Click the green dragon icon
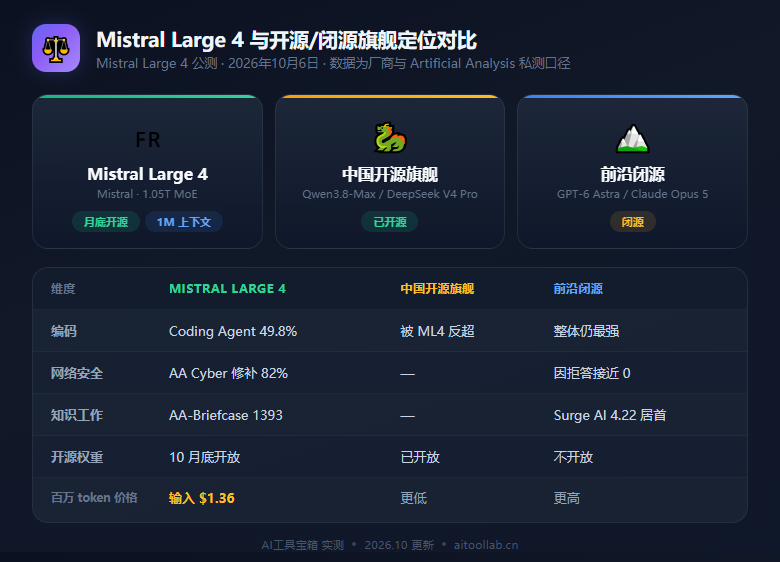 point(390,138)
